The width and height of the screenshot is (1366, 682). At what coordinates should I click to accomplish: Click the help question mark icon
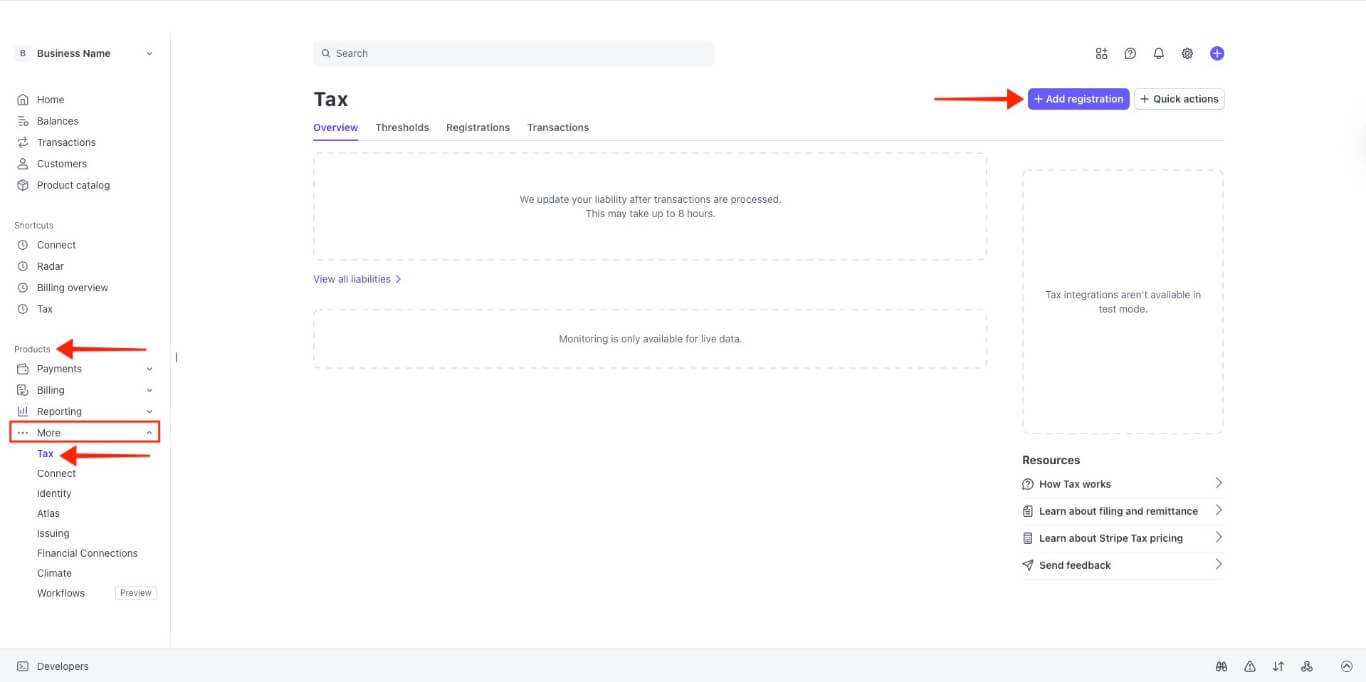coord(1130,54)
